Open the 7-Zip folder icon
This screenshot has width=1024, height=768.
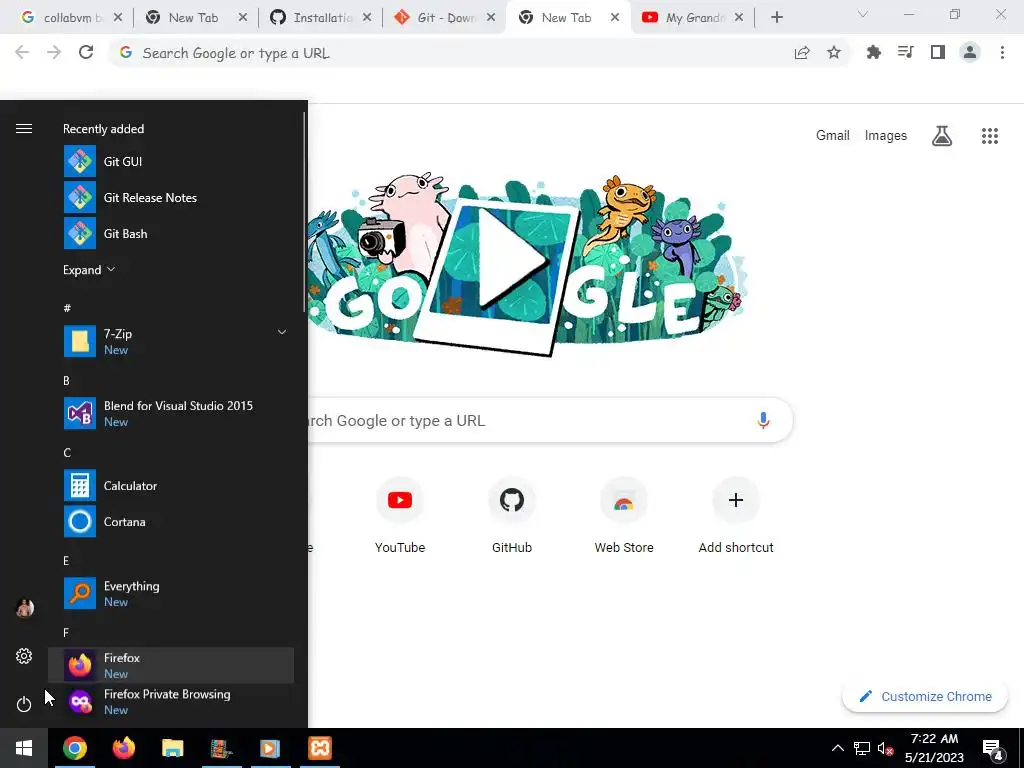pos(80,342)
